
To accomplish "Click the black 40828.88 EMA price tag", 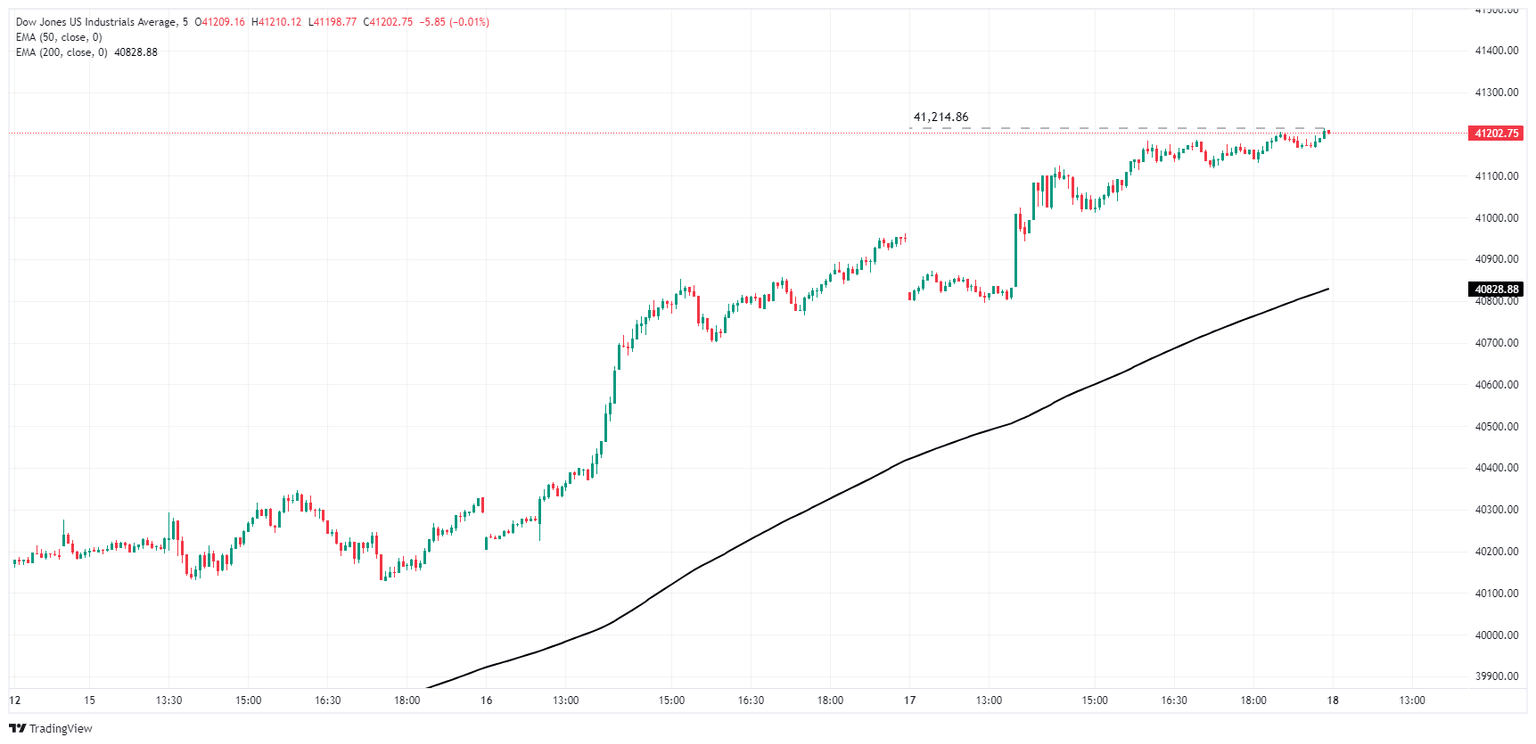I will (1496, 290).
